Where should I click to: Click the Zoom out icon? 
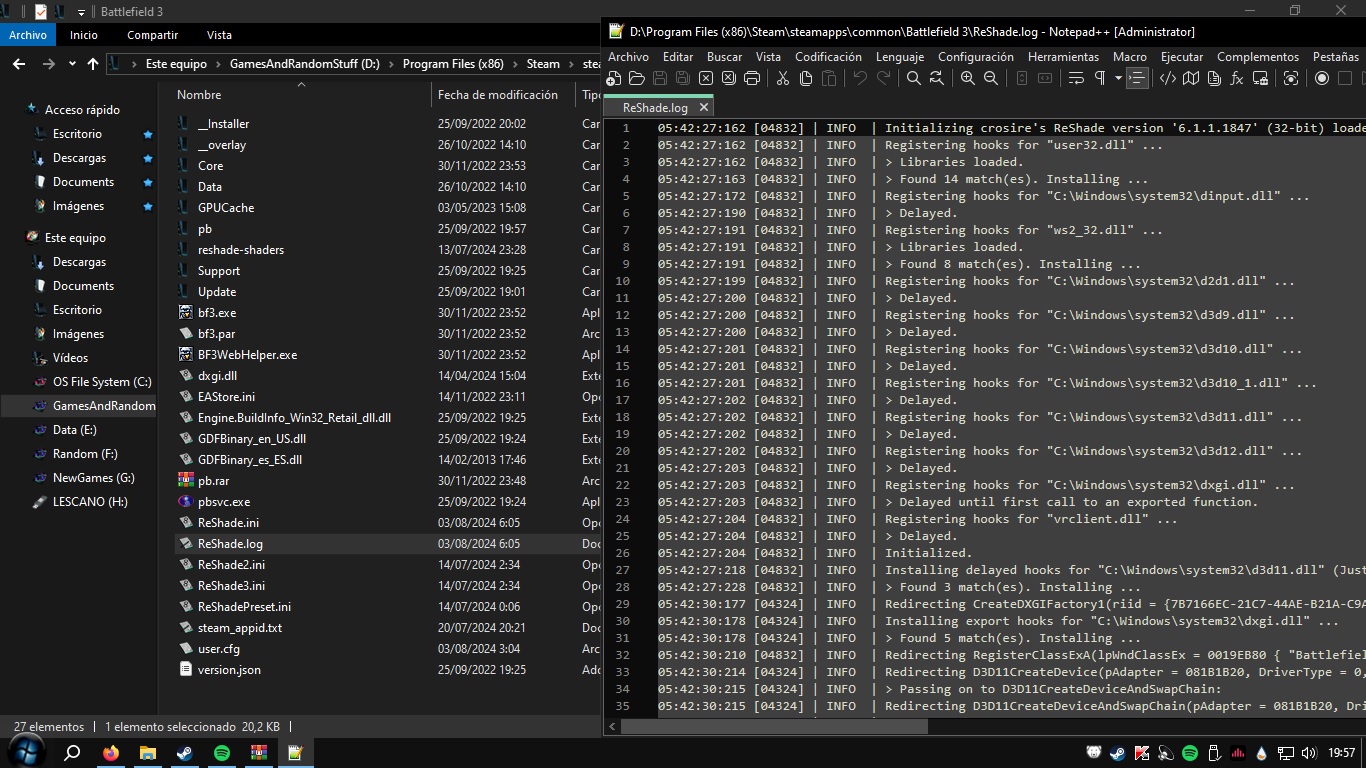[x=990, y=78]
